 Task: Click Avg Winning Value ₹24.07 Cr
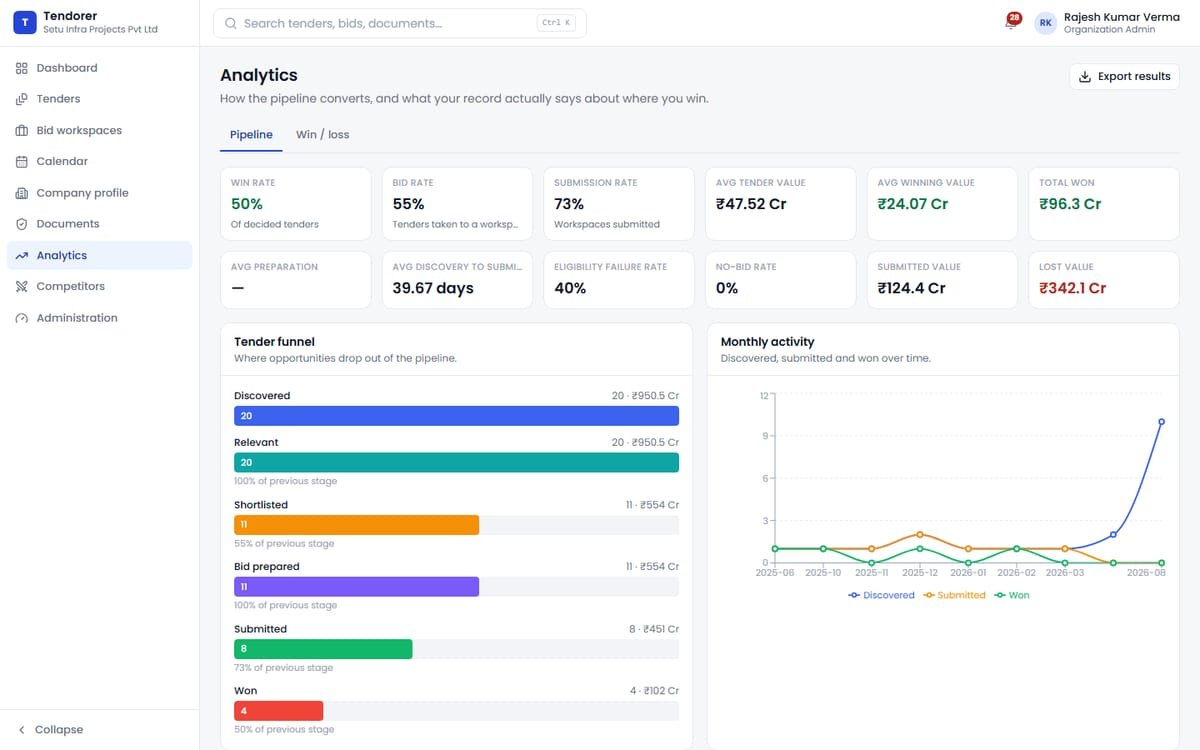pyautogui.click(x=913, y=204)
